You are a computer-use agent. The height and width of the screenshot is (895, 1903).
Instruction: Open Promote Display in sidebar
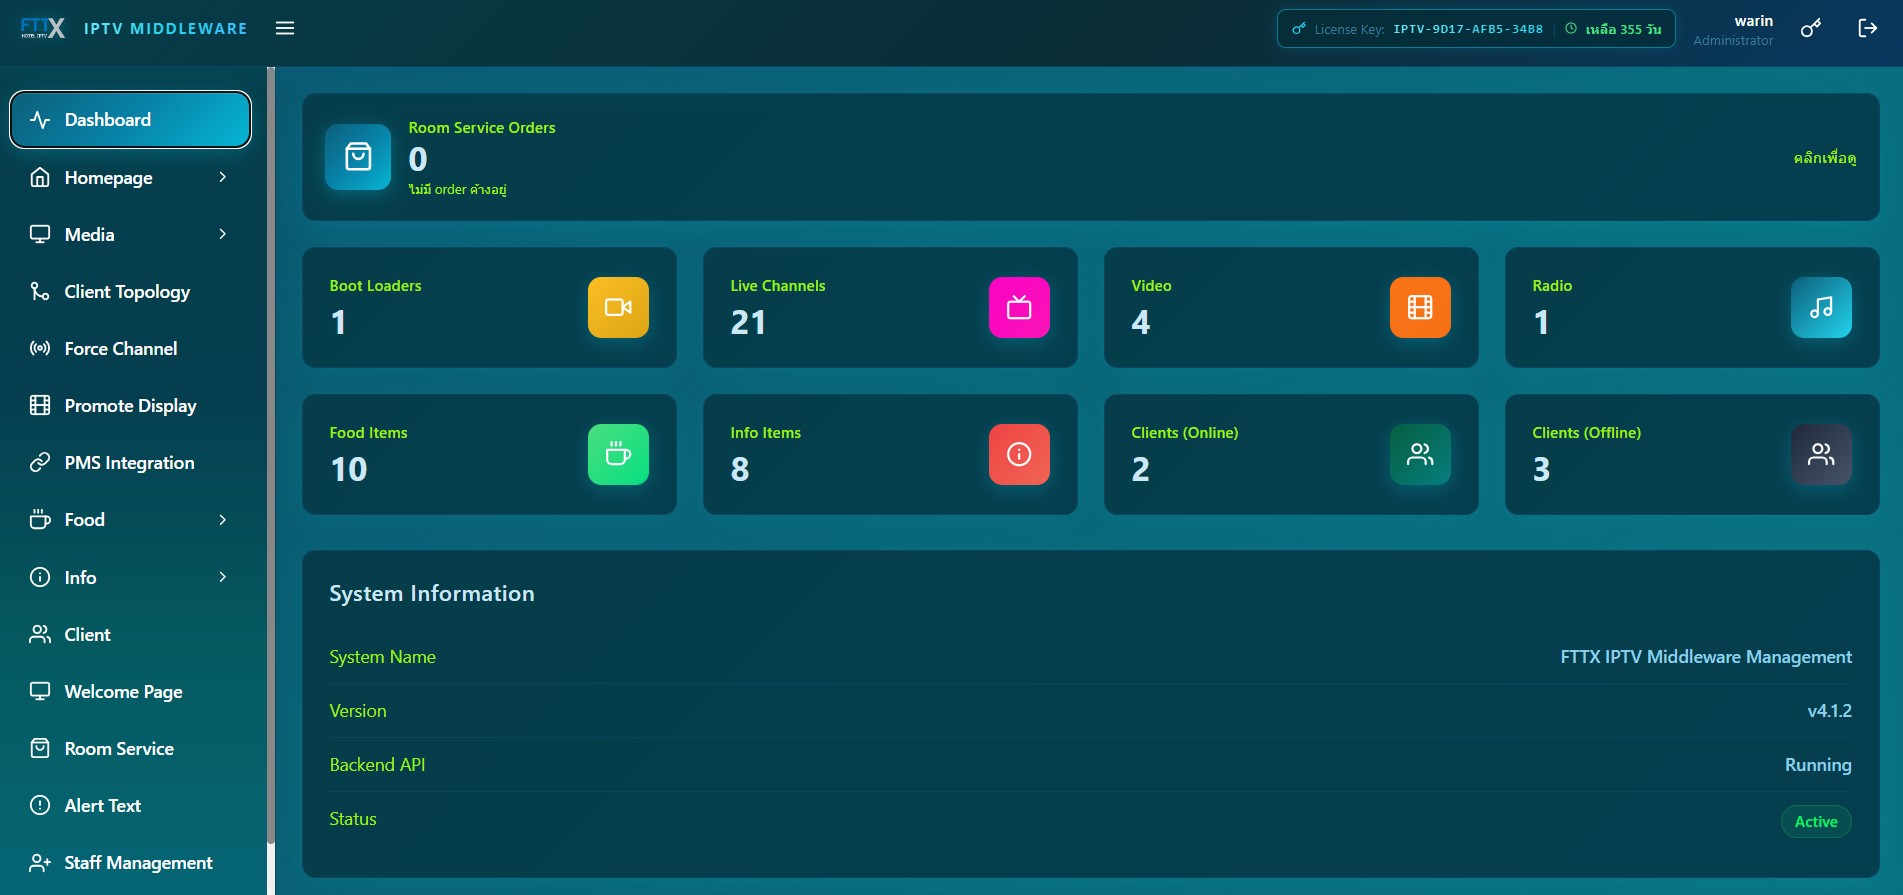[x=130, y=405]
